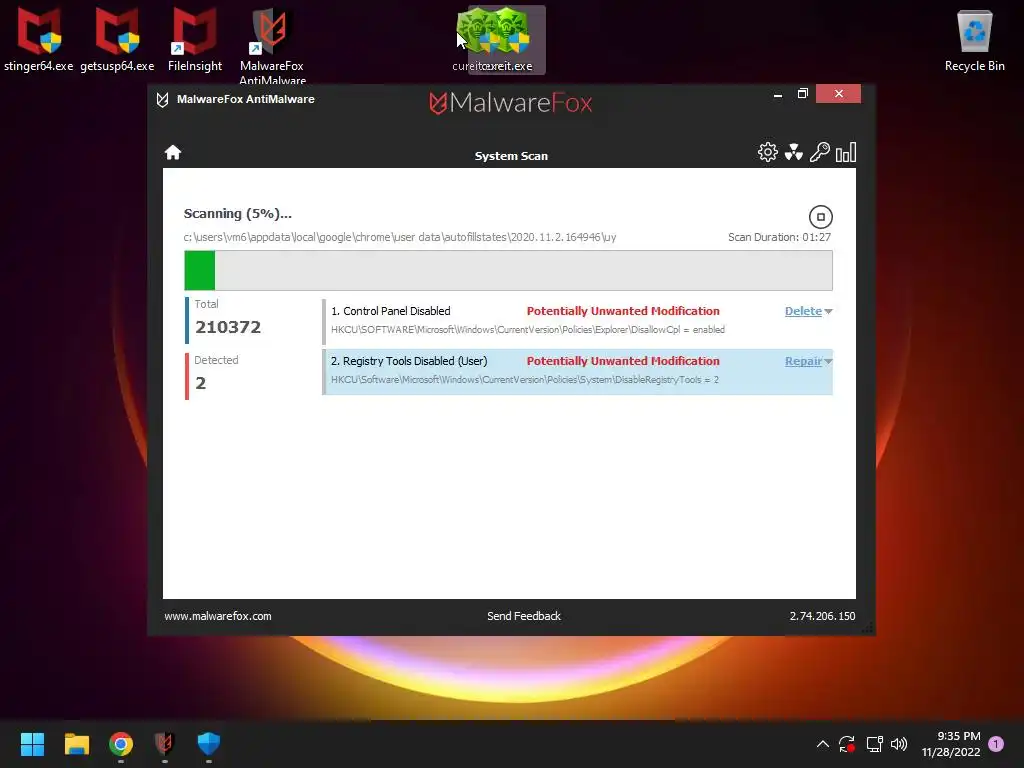
Task: Click MalwareFox logo in title bar
Action: (511, 103)
